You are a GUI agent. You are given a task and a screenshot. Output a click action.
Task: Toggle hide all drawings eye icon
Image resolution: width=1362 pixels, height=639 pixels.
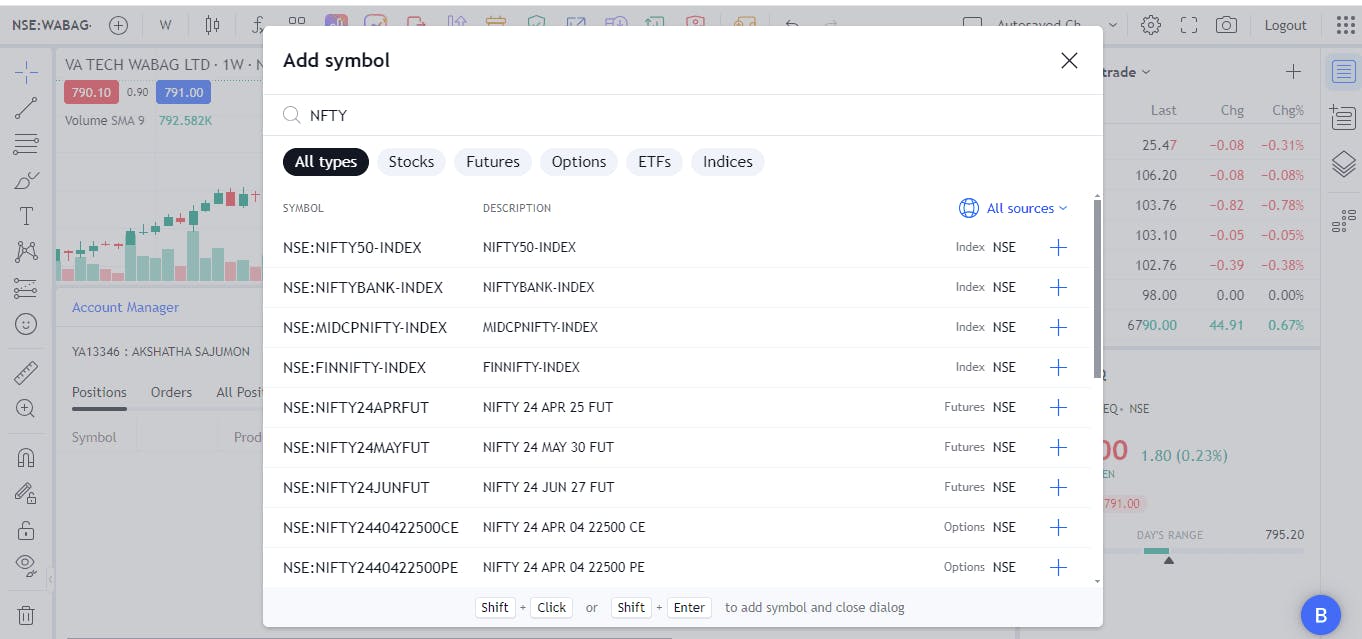(27, 565)
